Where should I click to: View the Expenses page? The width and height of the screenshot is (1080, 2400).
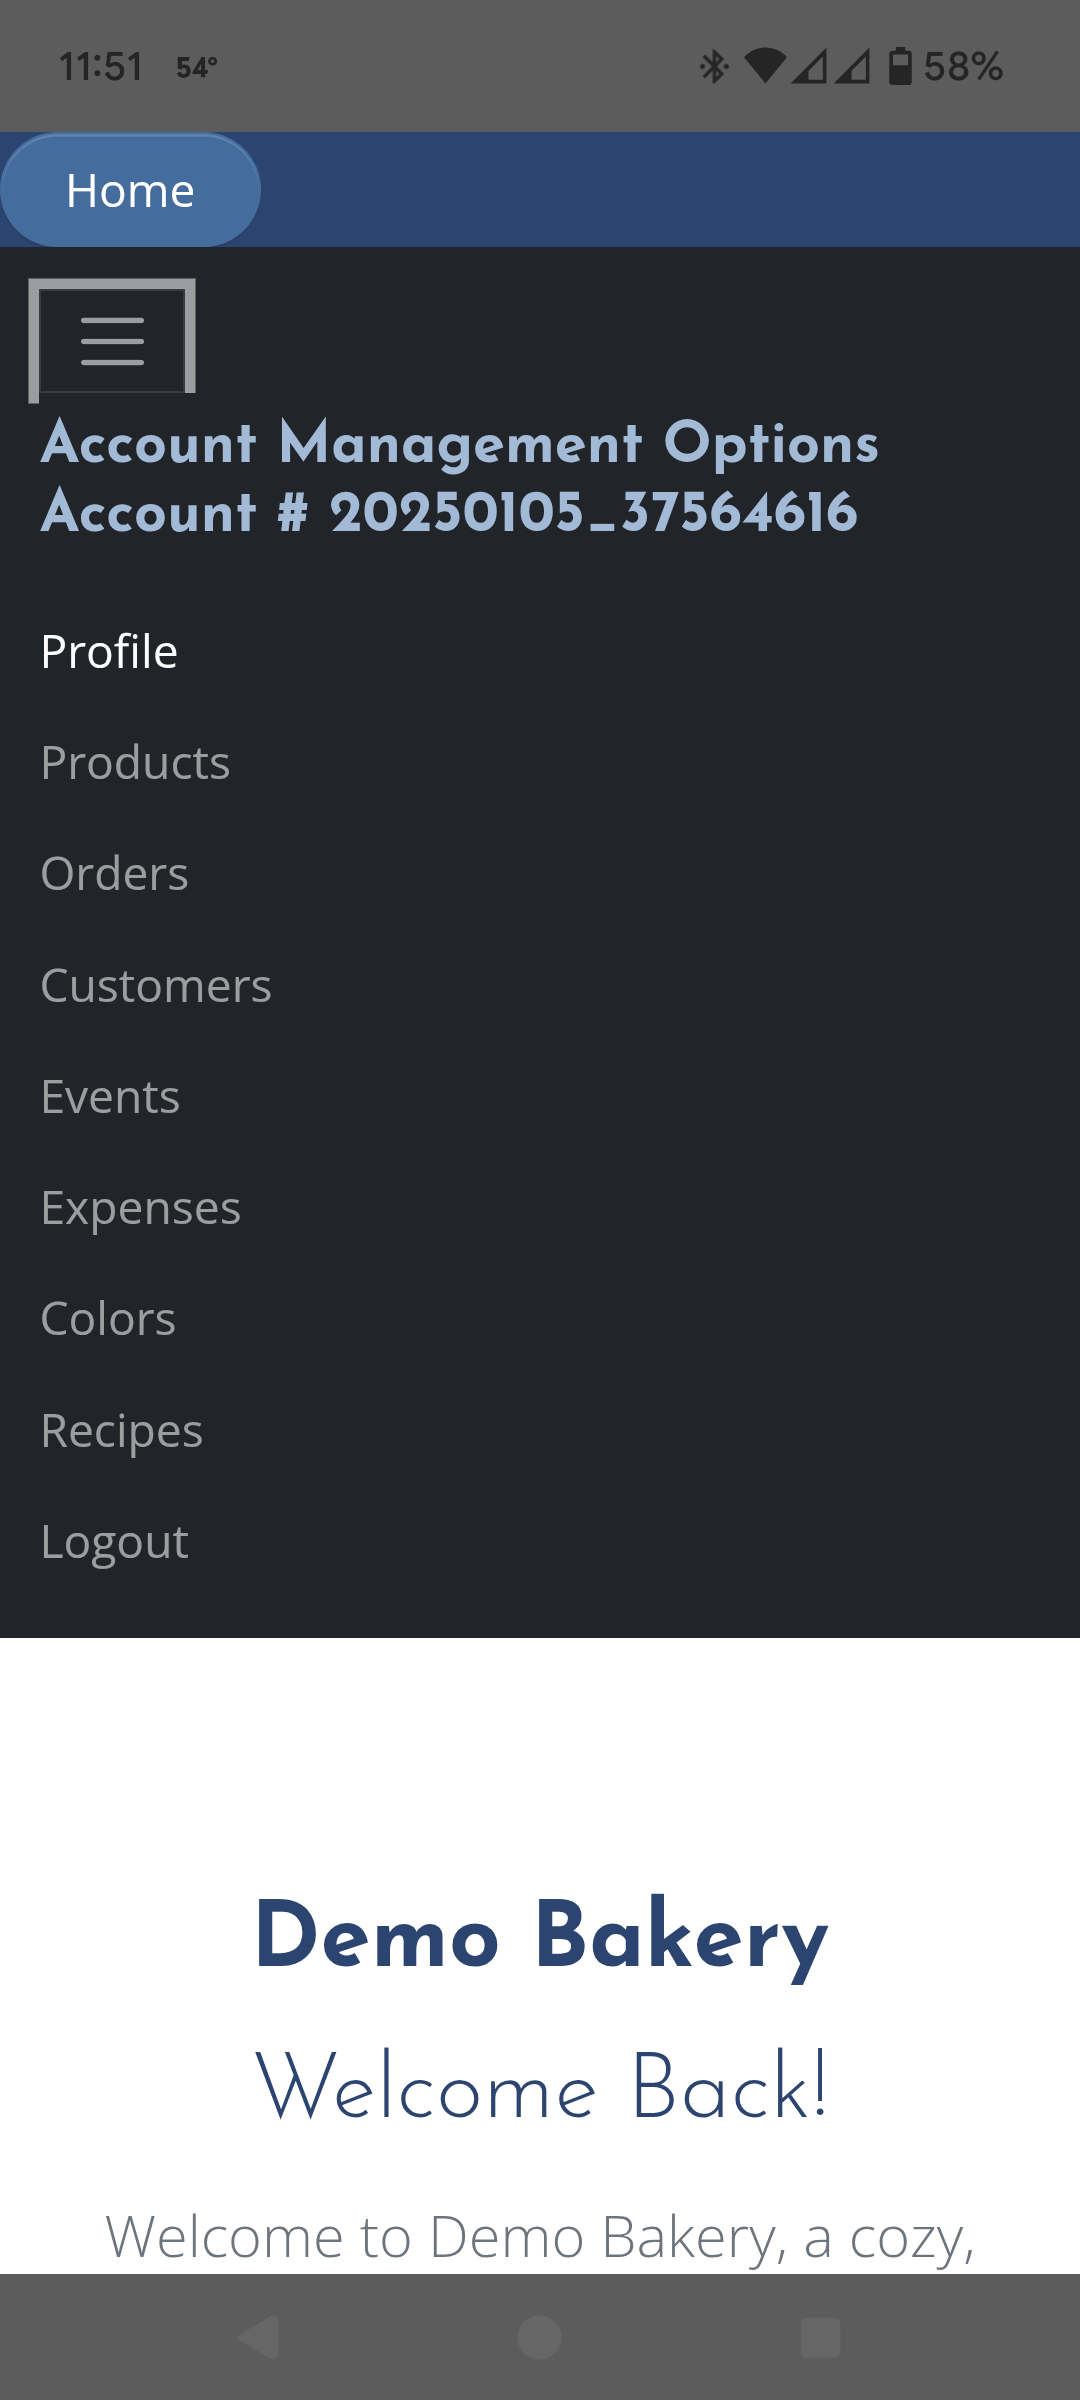(140, 1208)
